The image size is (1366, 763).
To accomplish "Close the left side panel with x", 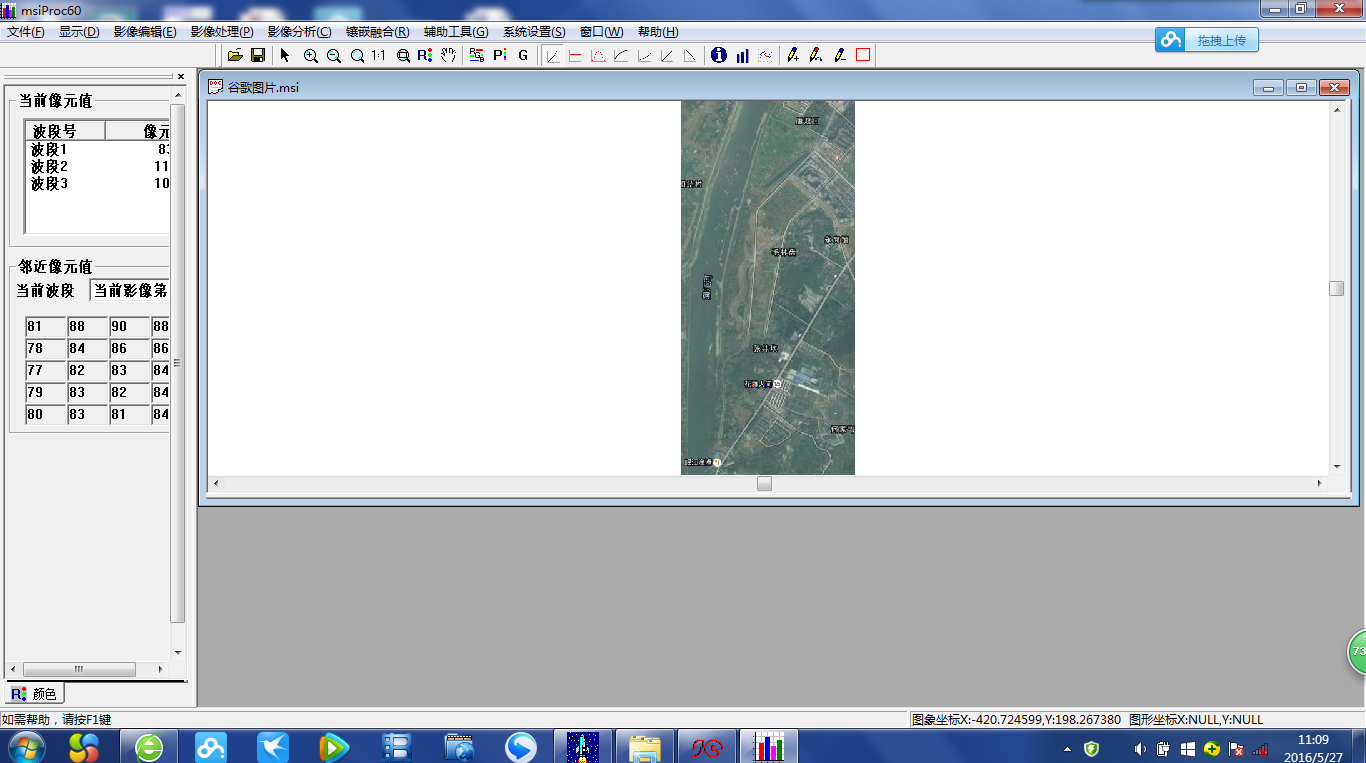I will tap(181, 77).
